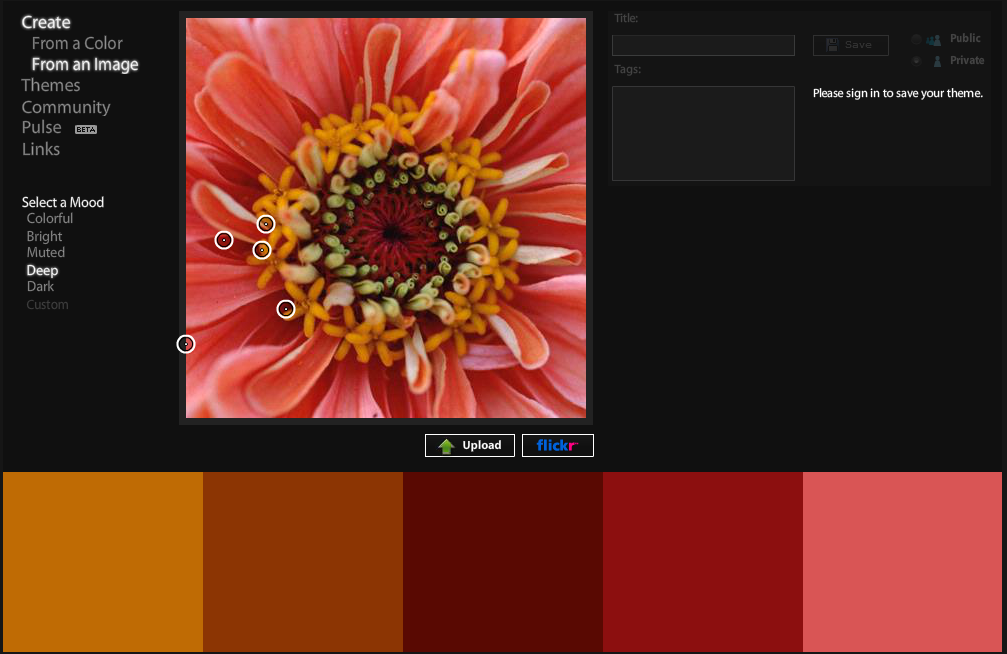The height and width of the screenshot is (654, 1007).
Task: Open the Create section
Action: [x=46, y=22]
